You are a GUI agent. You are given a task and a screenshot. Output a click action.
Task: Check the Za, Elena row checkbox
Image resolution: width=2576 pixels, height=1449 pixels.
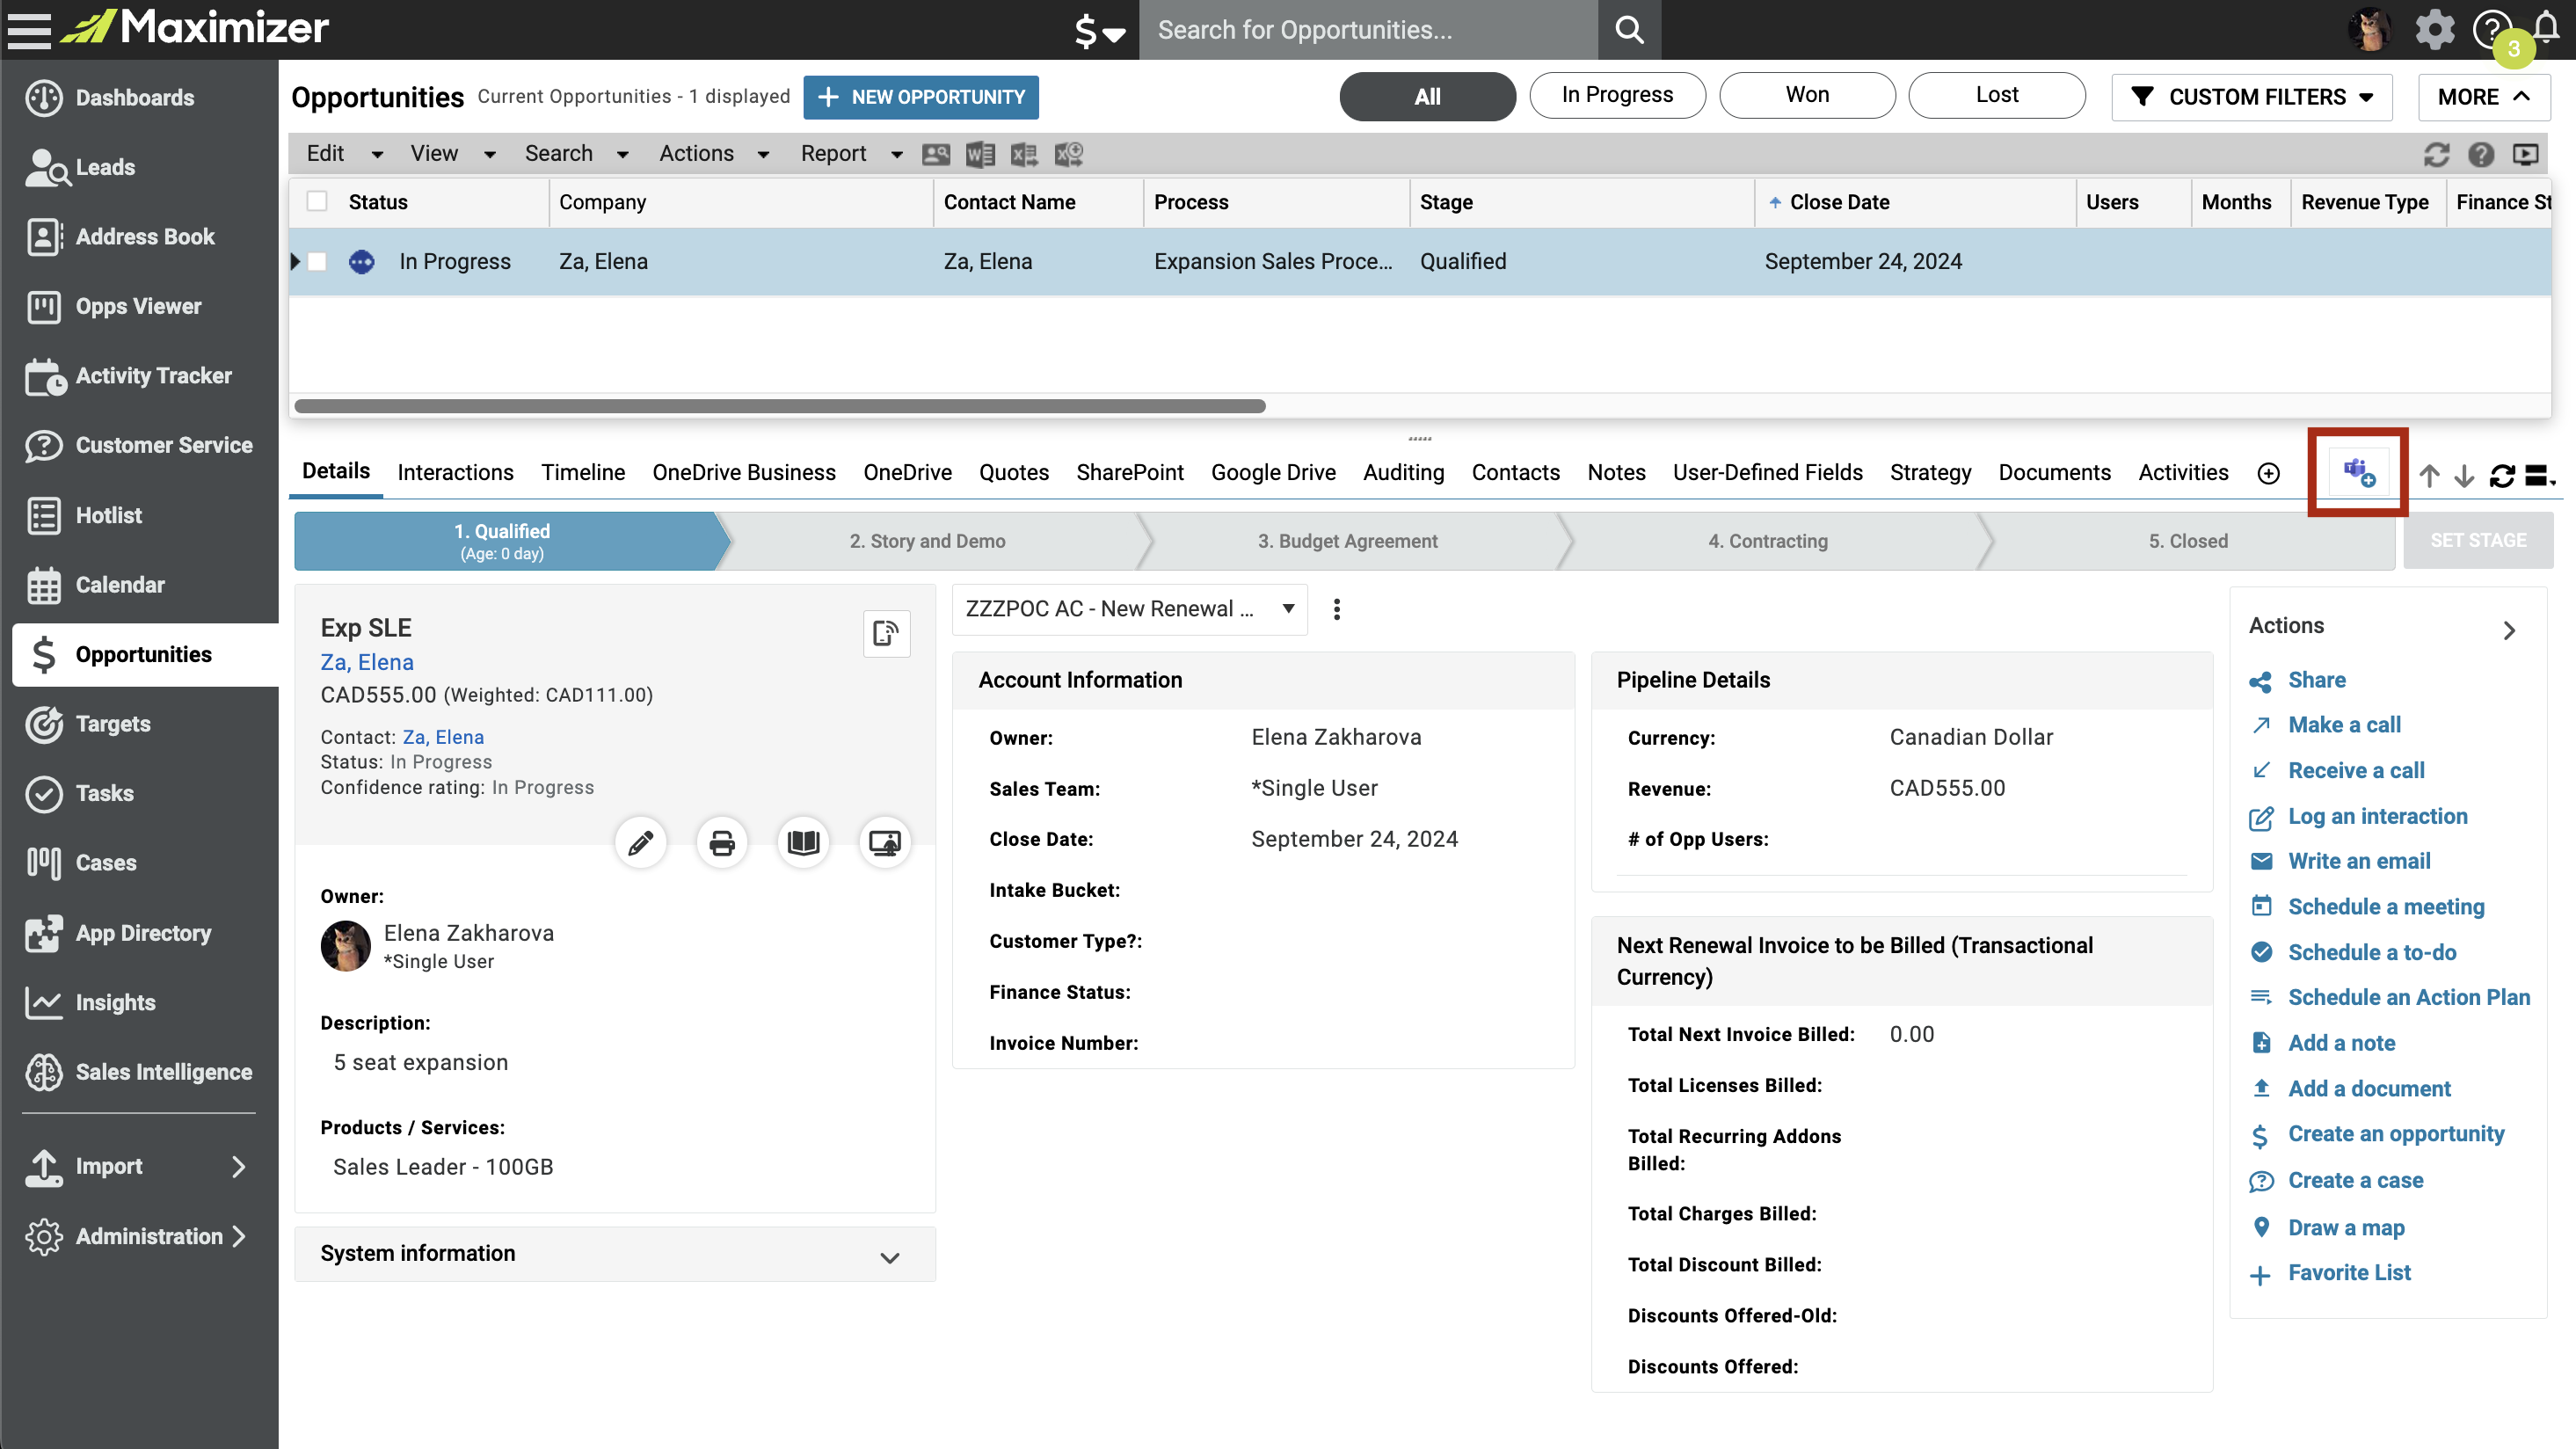(317, 261)
